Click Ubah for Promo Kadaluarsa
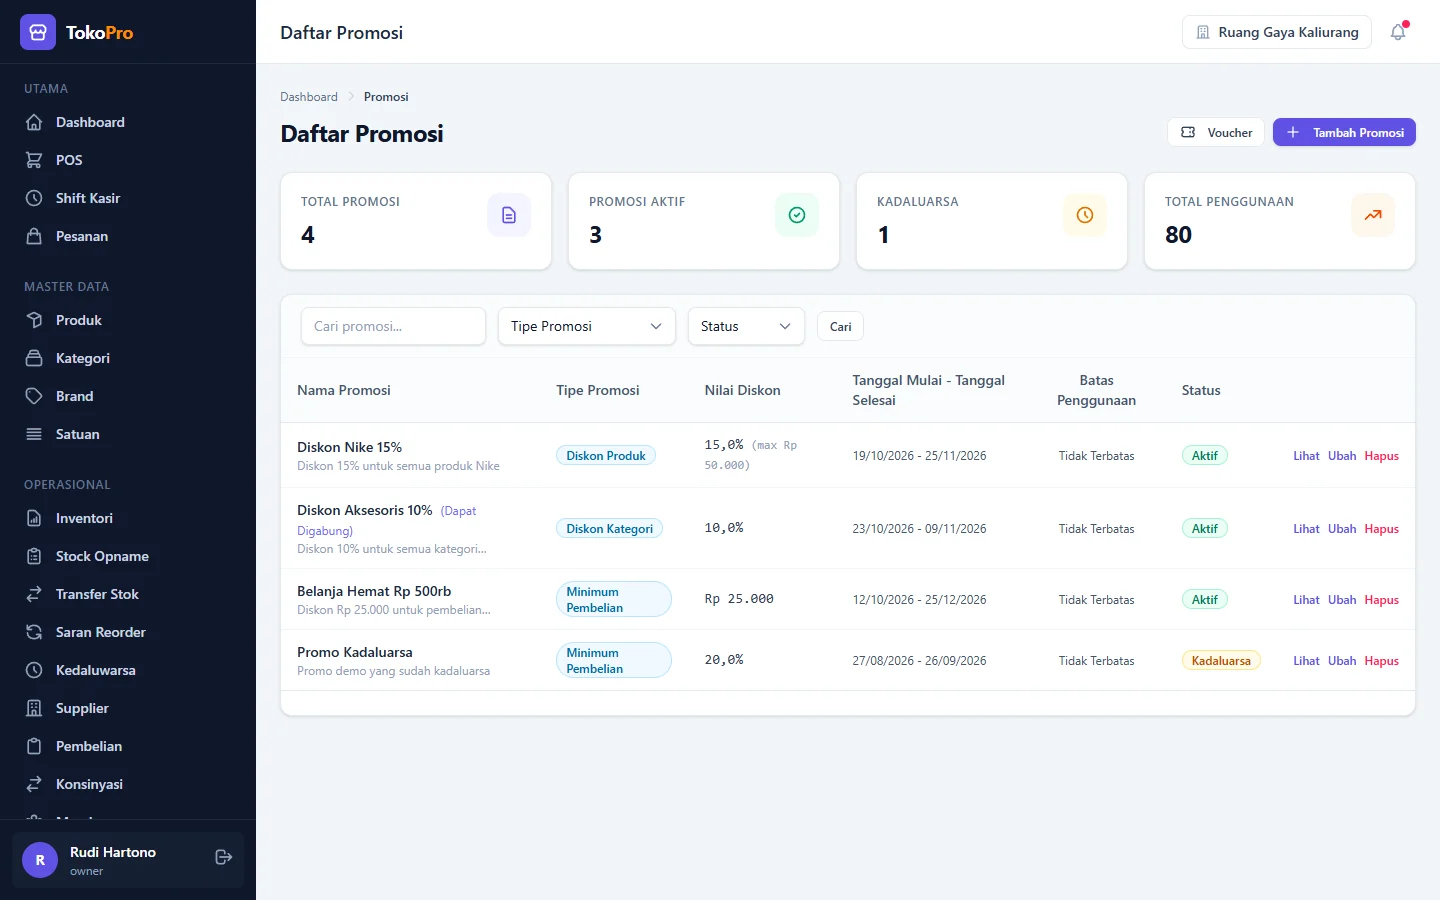 click(x=1342, y=661)
